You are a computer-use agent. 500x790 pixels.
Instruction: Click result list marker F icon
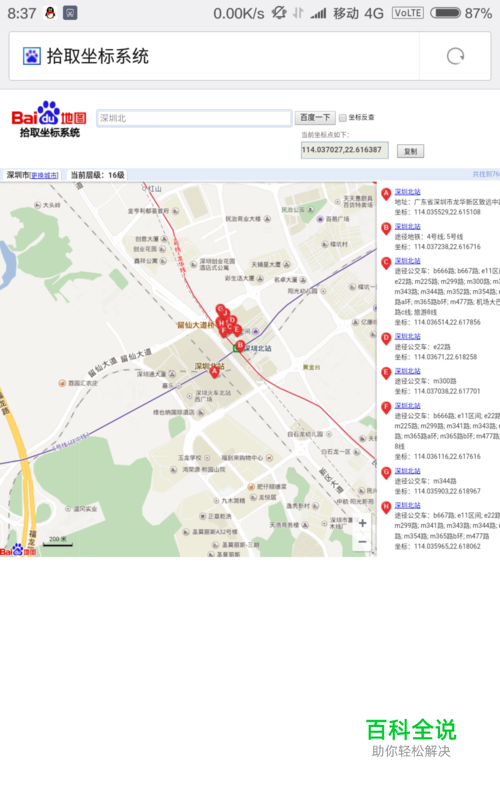(386, 408)
